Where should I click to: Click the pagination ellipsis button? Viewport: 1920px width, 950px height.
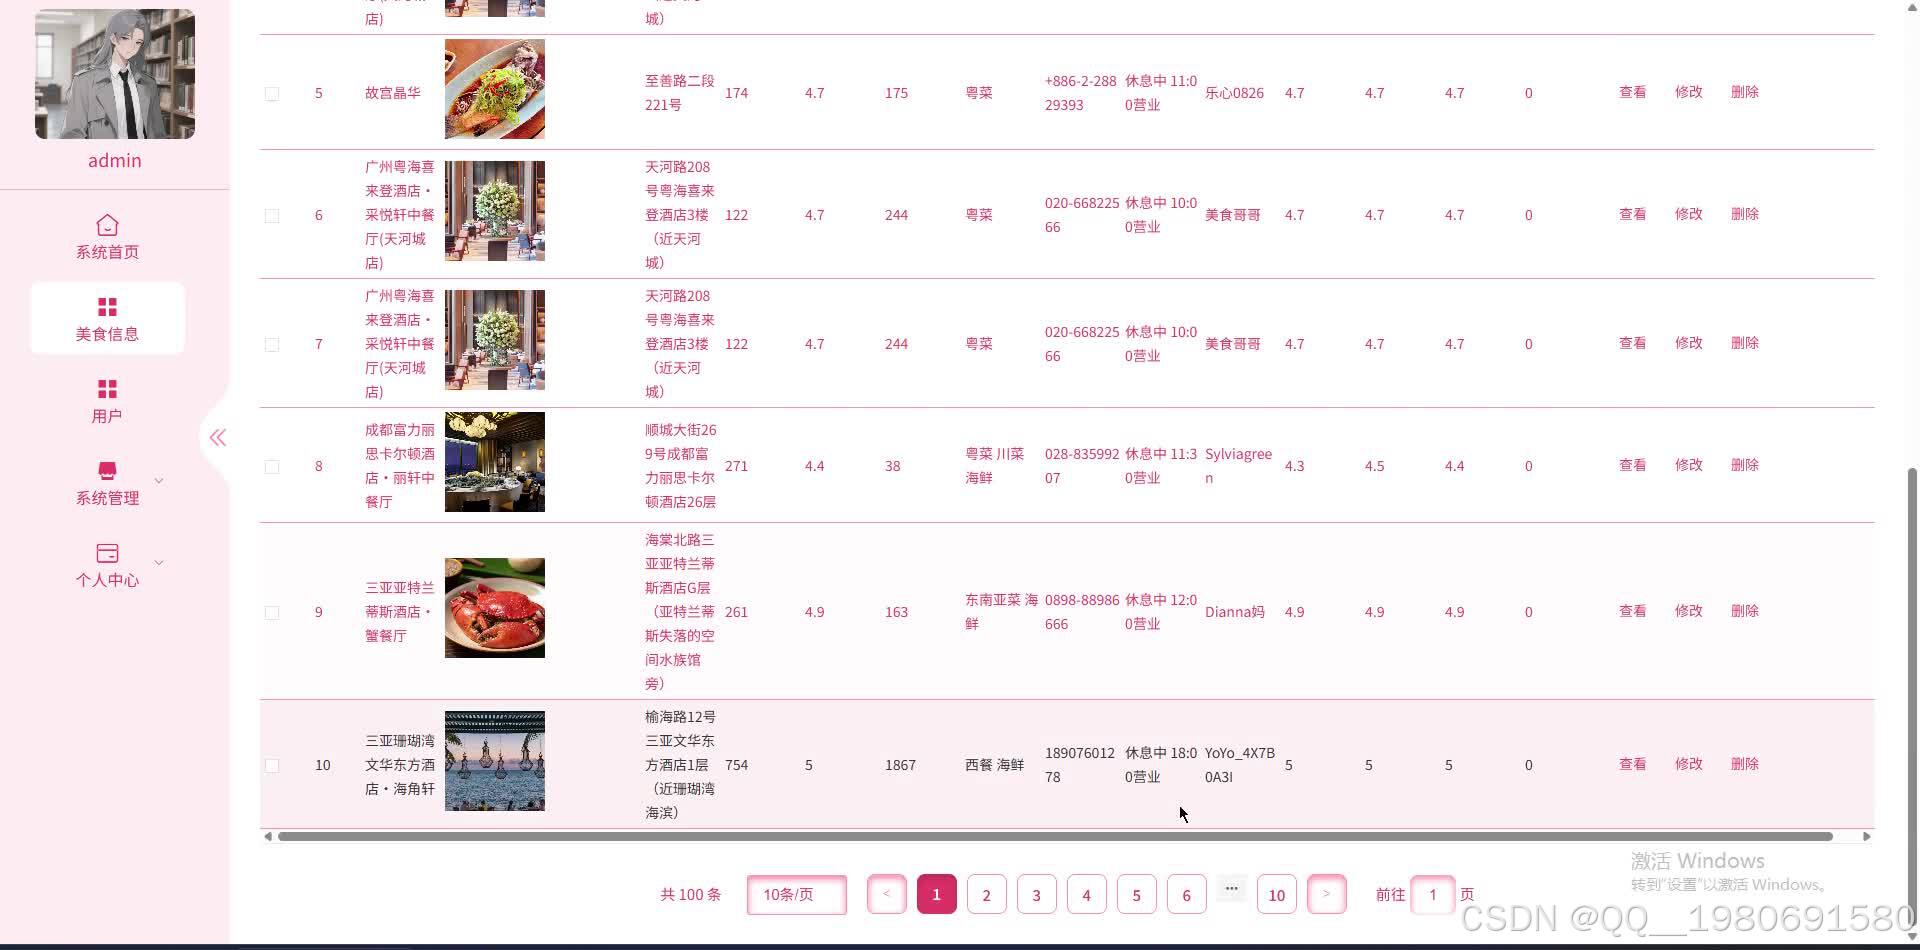pyautogui.click(x=1231, y=888)
